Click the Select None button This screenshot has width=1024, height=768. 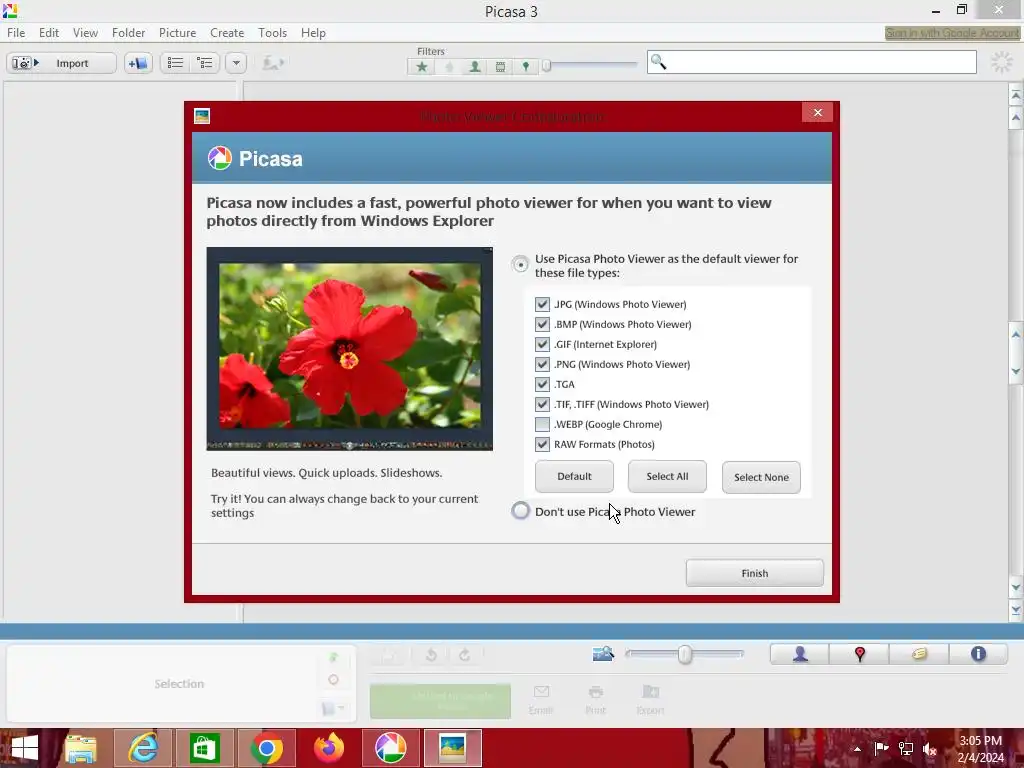point(761,477)
